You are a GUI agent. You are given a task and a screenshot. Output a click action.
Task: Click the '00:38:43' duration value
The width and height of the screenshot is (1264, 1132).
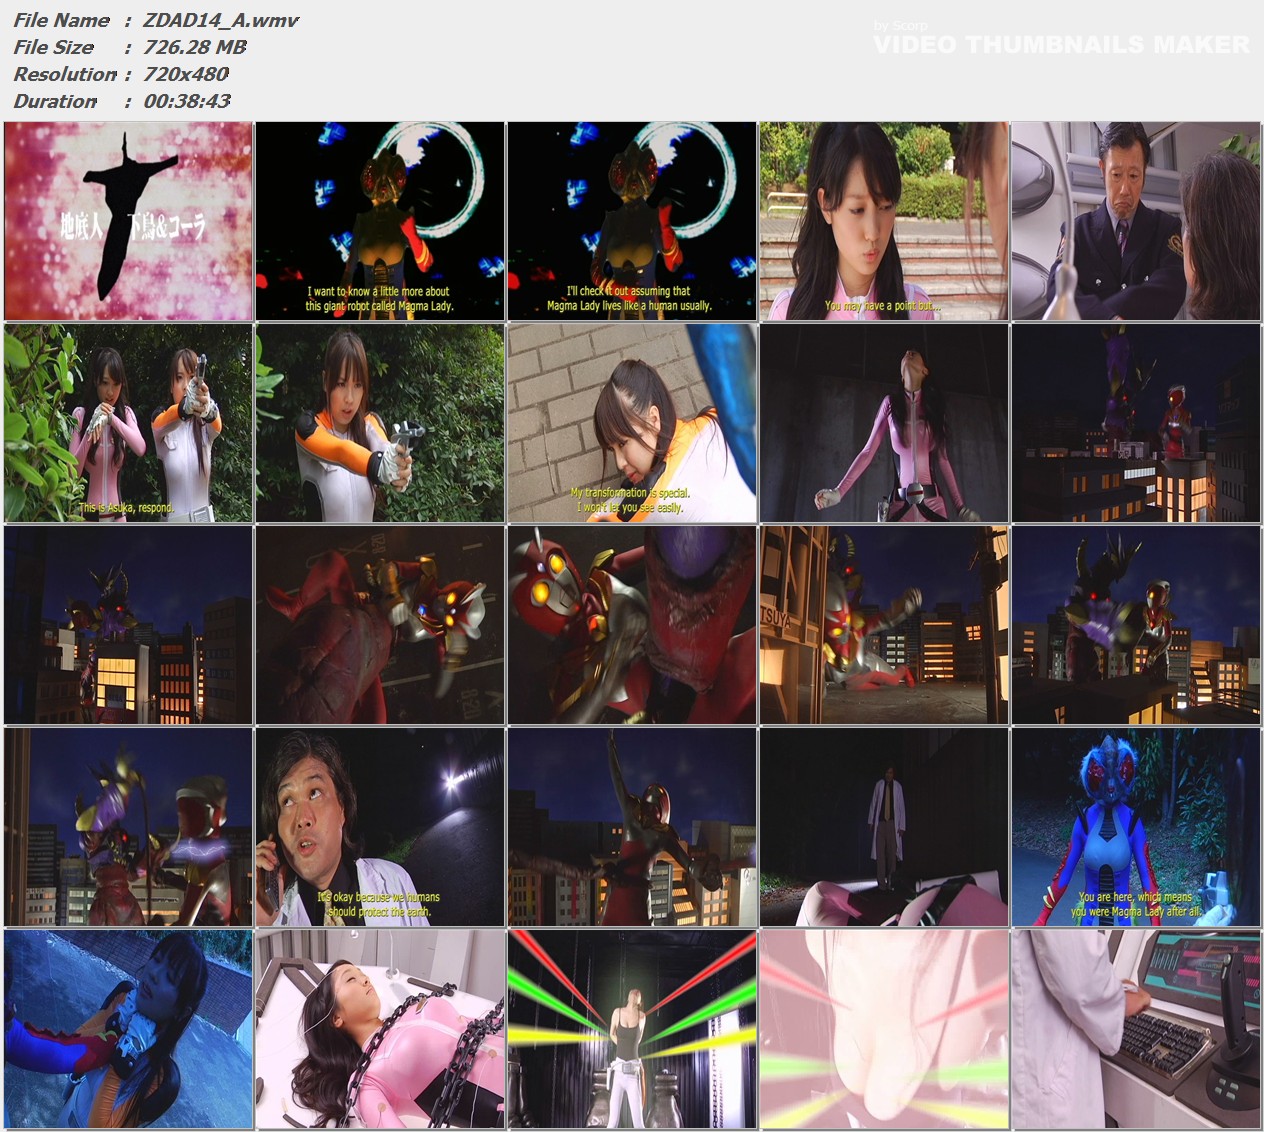[x=187, y=101]
